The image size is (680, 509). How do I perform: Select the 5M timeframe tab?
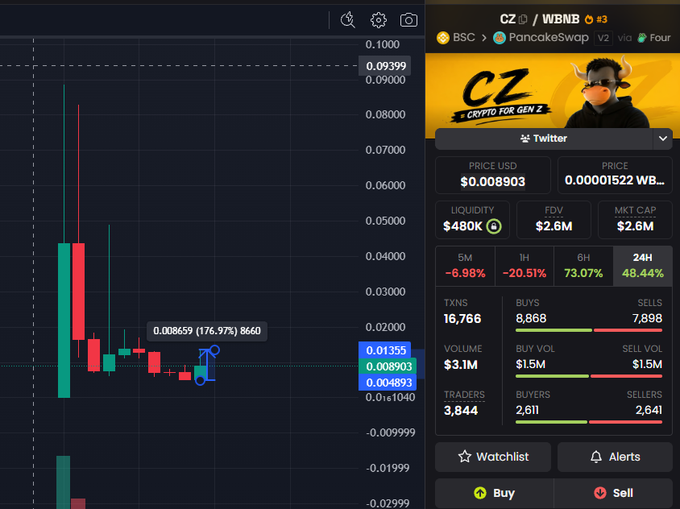tap(465, 266)
